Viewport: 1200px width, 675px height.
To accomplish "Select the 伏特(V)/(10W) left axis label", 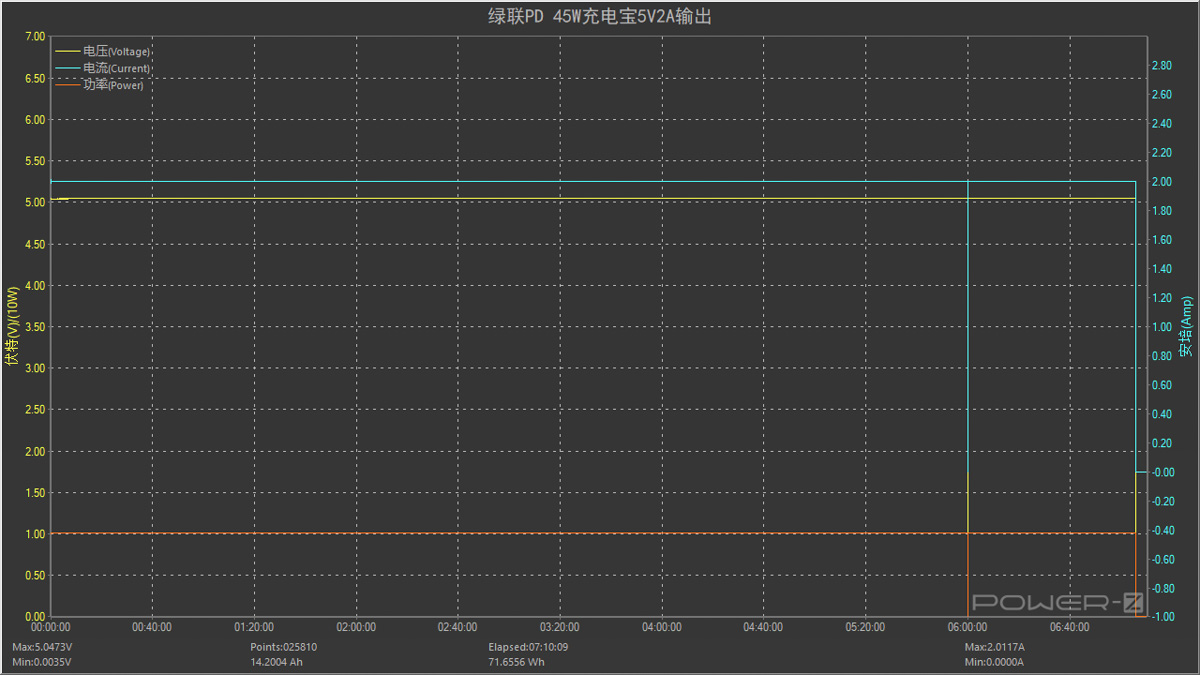I will coord(12,326).
